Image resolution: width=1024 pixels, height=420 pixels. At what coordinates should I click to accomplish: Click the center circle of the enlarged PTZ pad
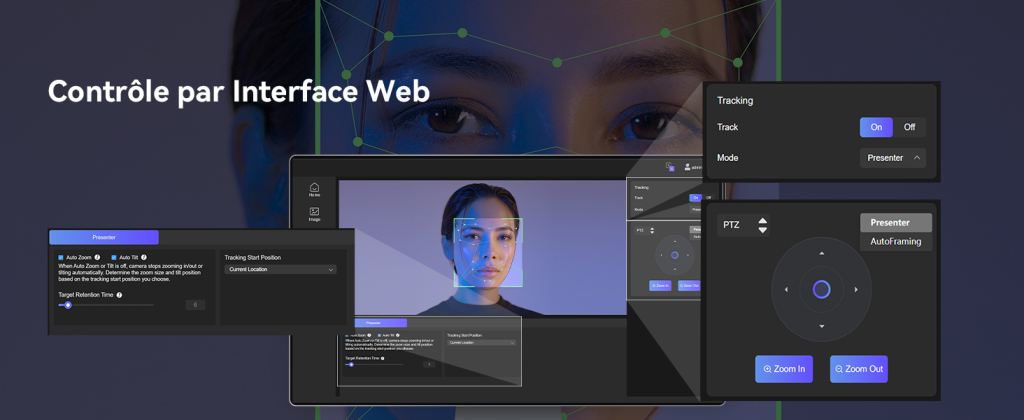(822, 289)
